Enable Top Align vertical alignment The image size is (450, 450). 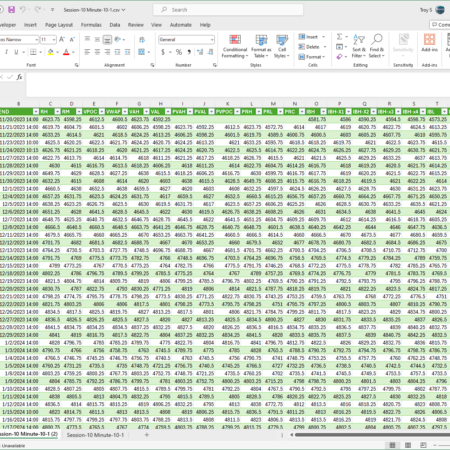[87, 39]
